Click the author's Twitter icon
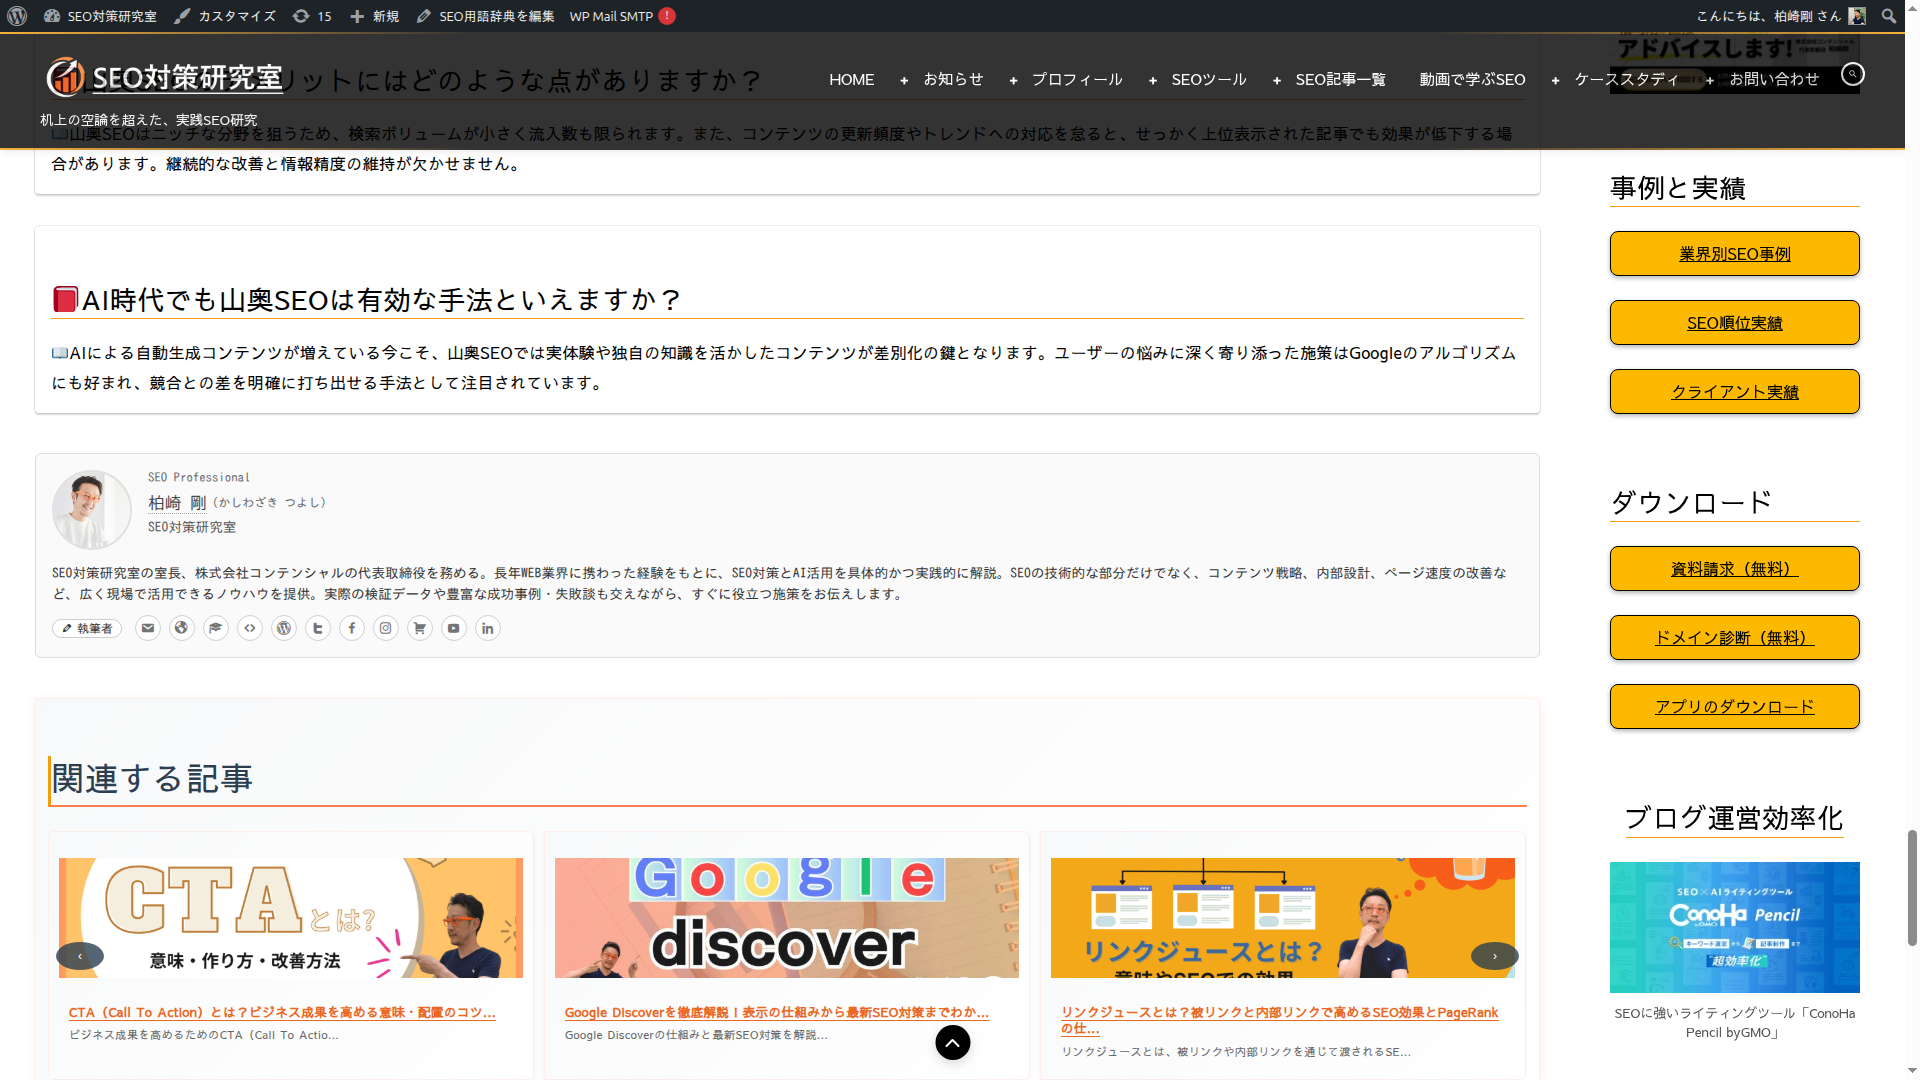Image resolution: width=1920 pixels, height=1080 pixels. (318, 628)
